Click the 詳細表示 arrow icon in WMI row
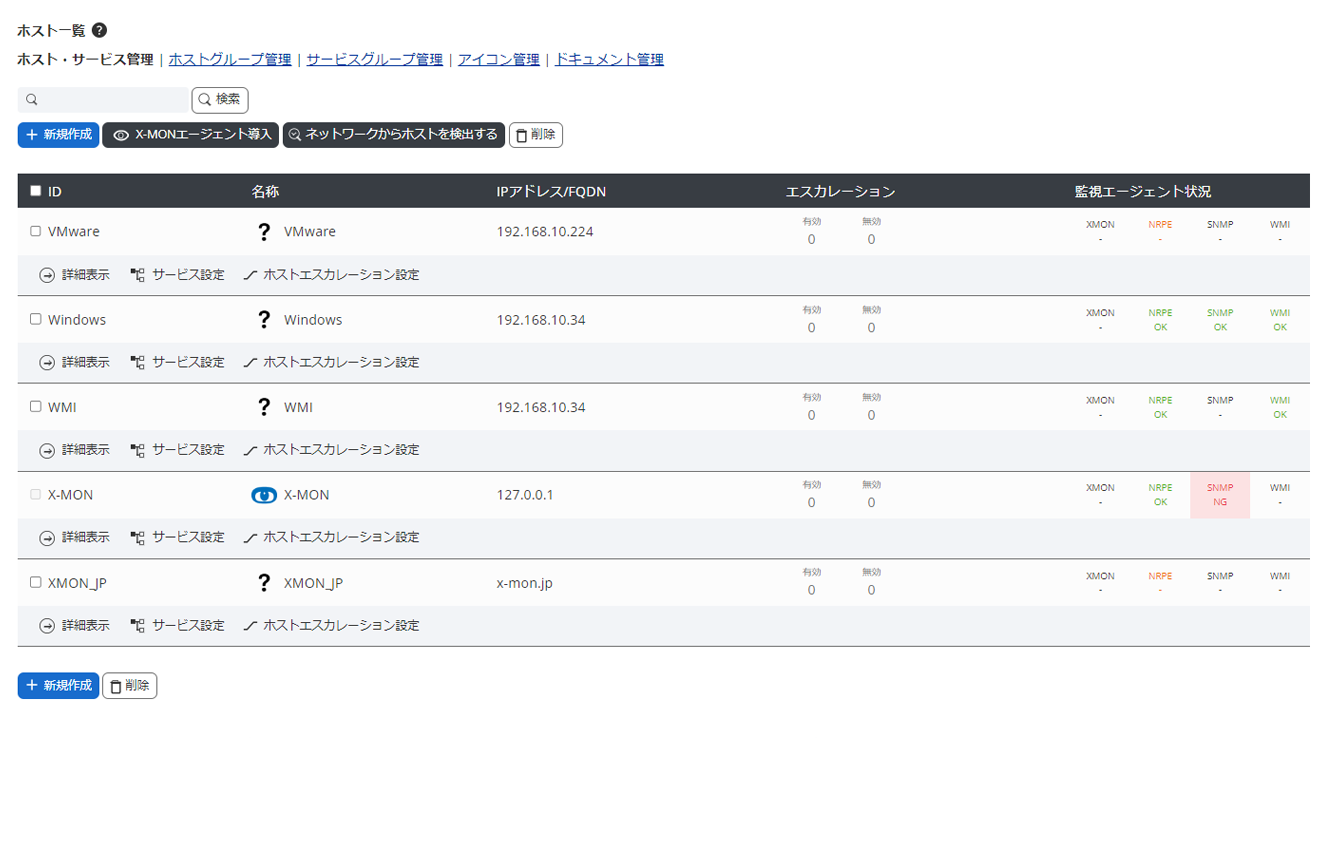Image resolution: width=1329 pixels, height=863 pixels. (47, 450)
